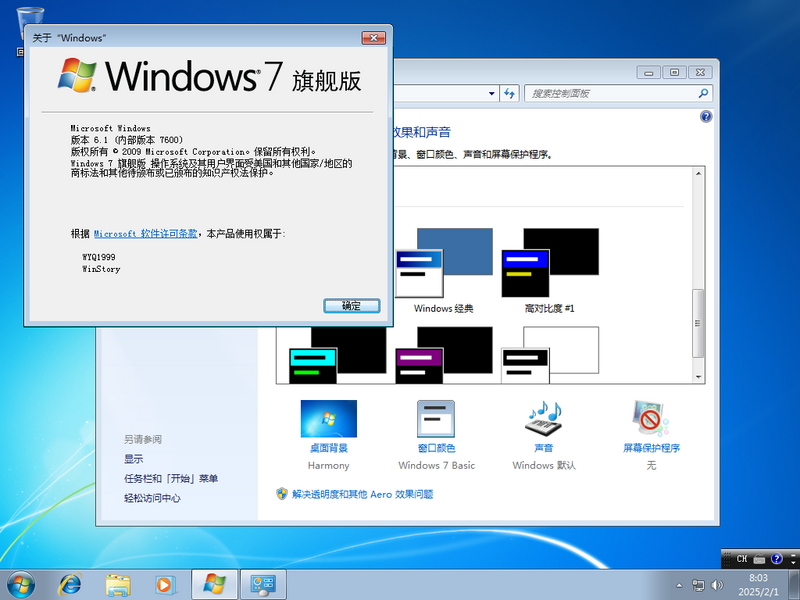Click the shield icon beside Aero troubleshooting
800x600 pixels.
[x=282, y=493]
